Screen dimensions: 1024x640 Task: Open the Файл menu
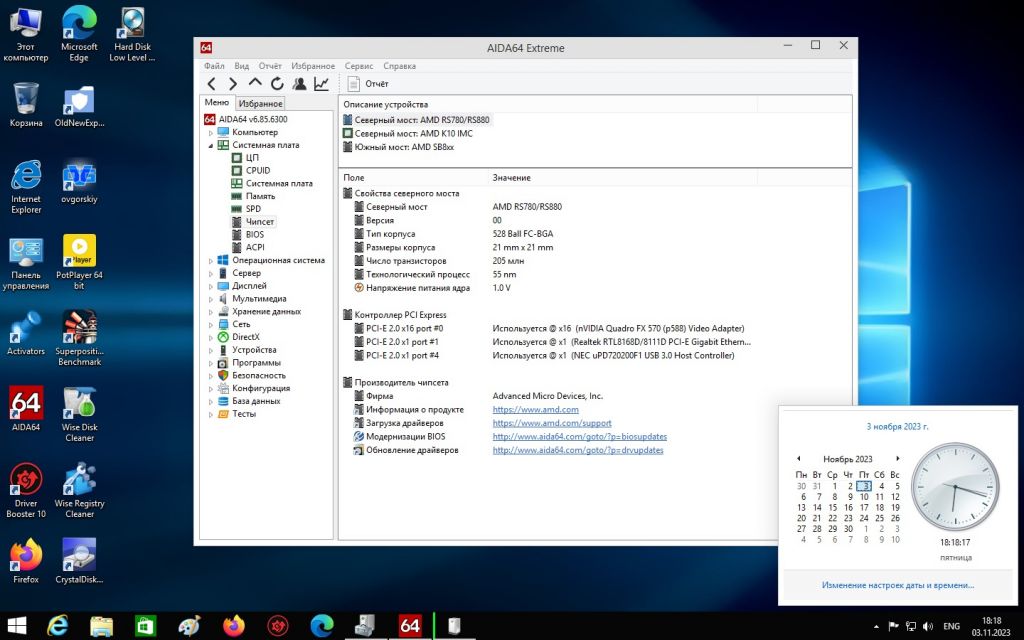(x=214, y=66)
